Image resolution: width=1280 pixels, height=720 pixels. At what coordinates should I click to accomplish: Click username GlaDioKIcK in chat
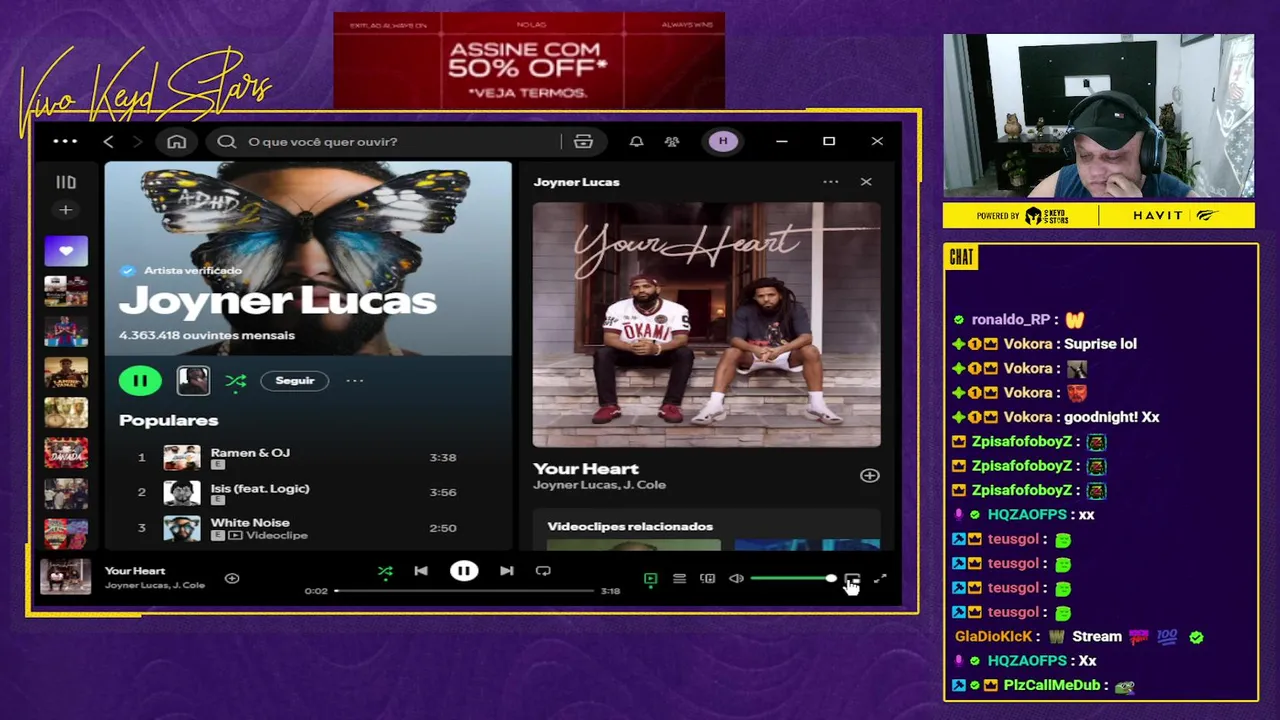[x=993, y=637]
